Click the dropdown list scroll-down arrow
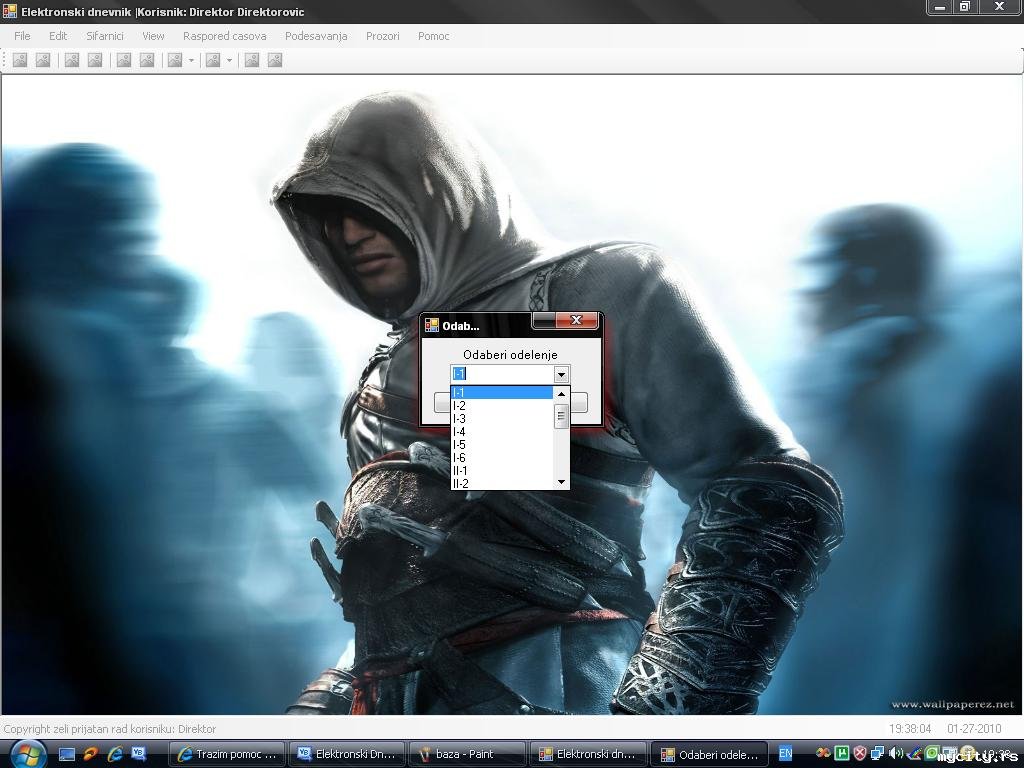This screenshot has height=768, width=1024. click(x=561, y=482)
